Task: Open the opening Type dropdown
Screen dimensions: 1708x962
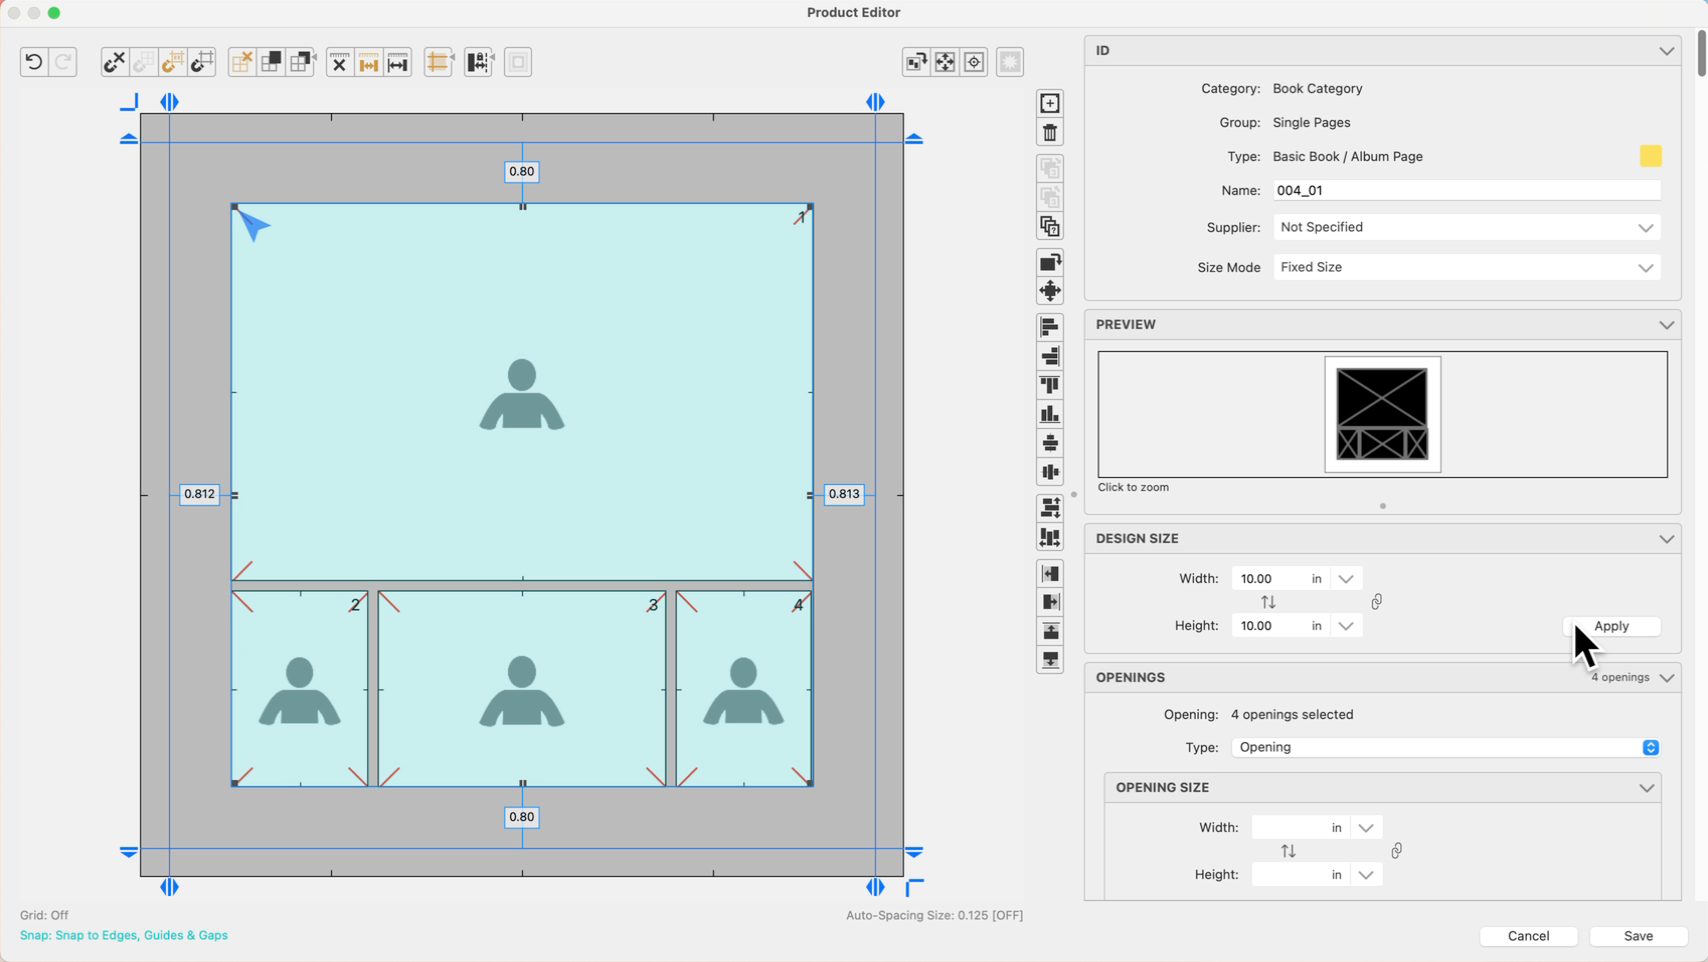Action: (x=1445, y=748)
